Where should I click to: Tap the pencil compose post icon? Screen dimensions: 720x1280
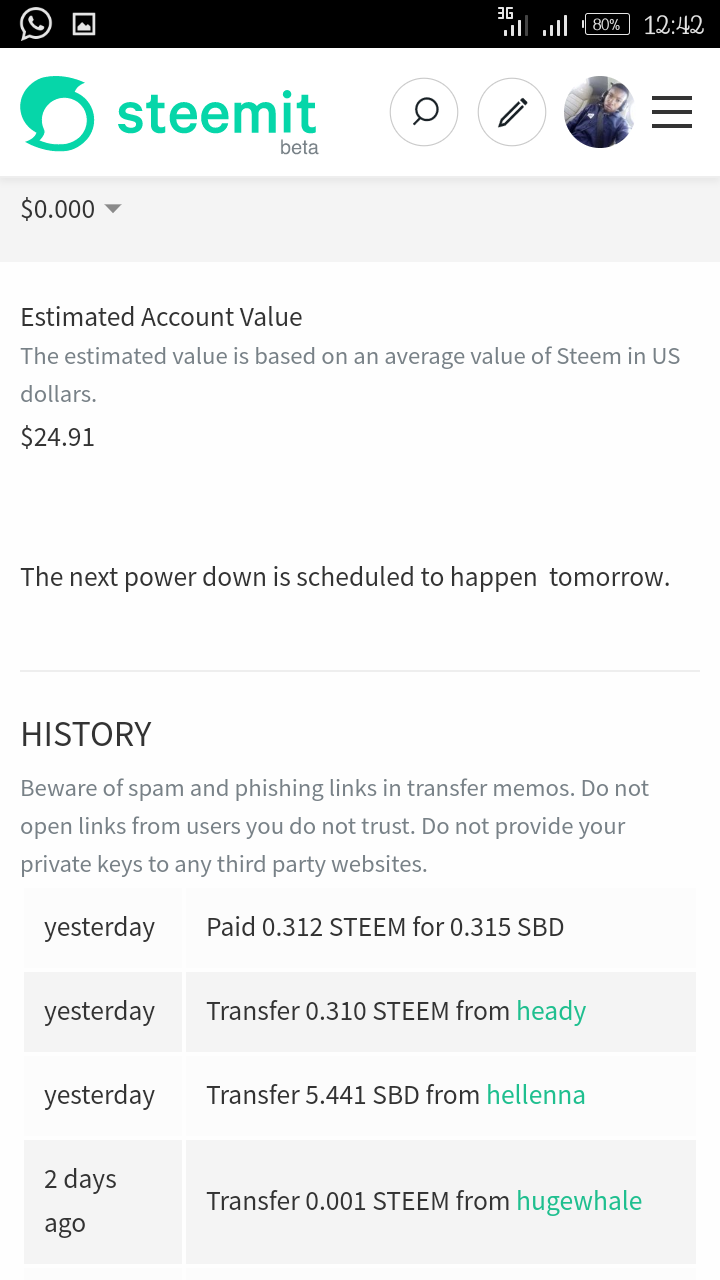click(x=512, y=112)
